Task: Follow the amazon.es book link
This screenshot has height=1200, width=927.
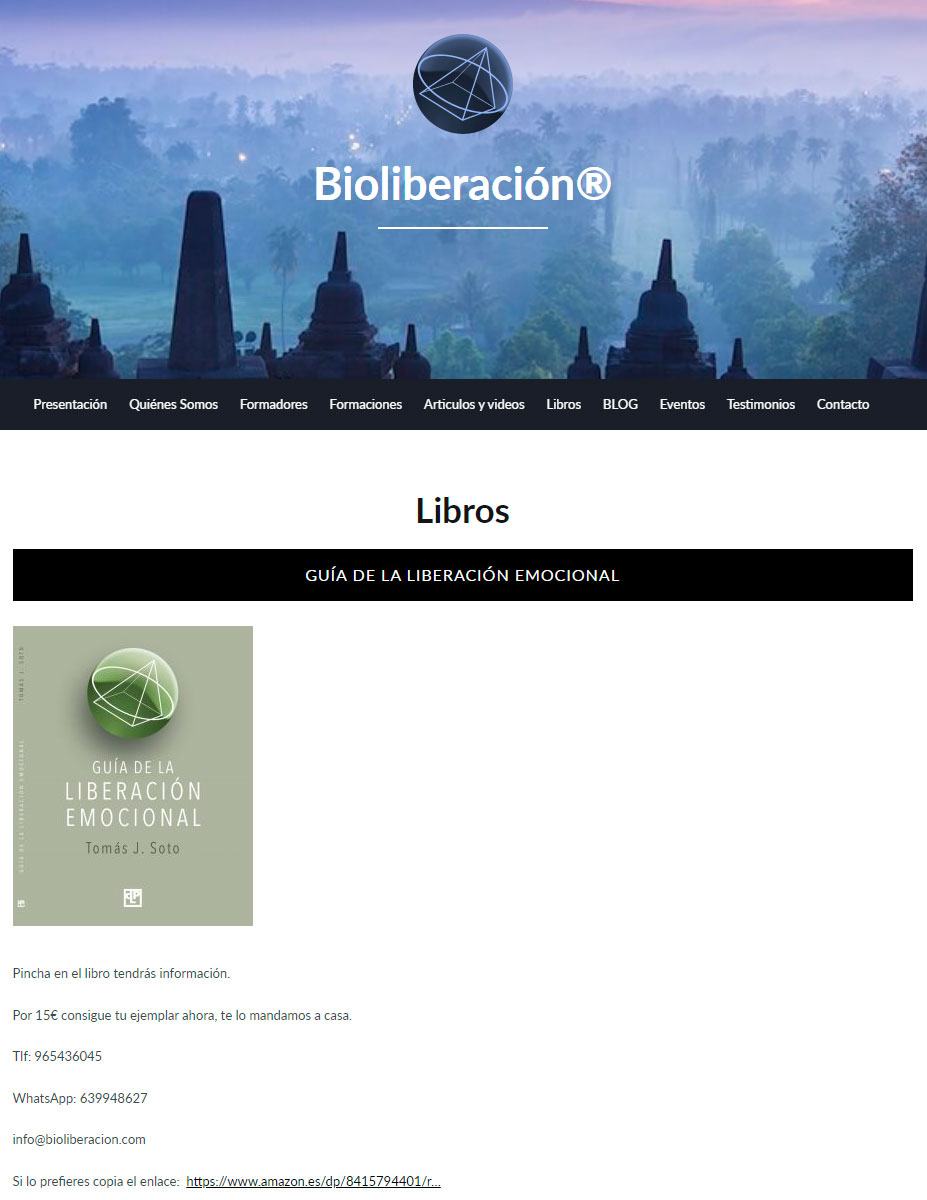Action: 314,1181
